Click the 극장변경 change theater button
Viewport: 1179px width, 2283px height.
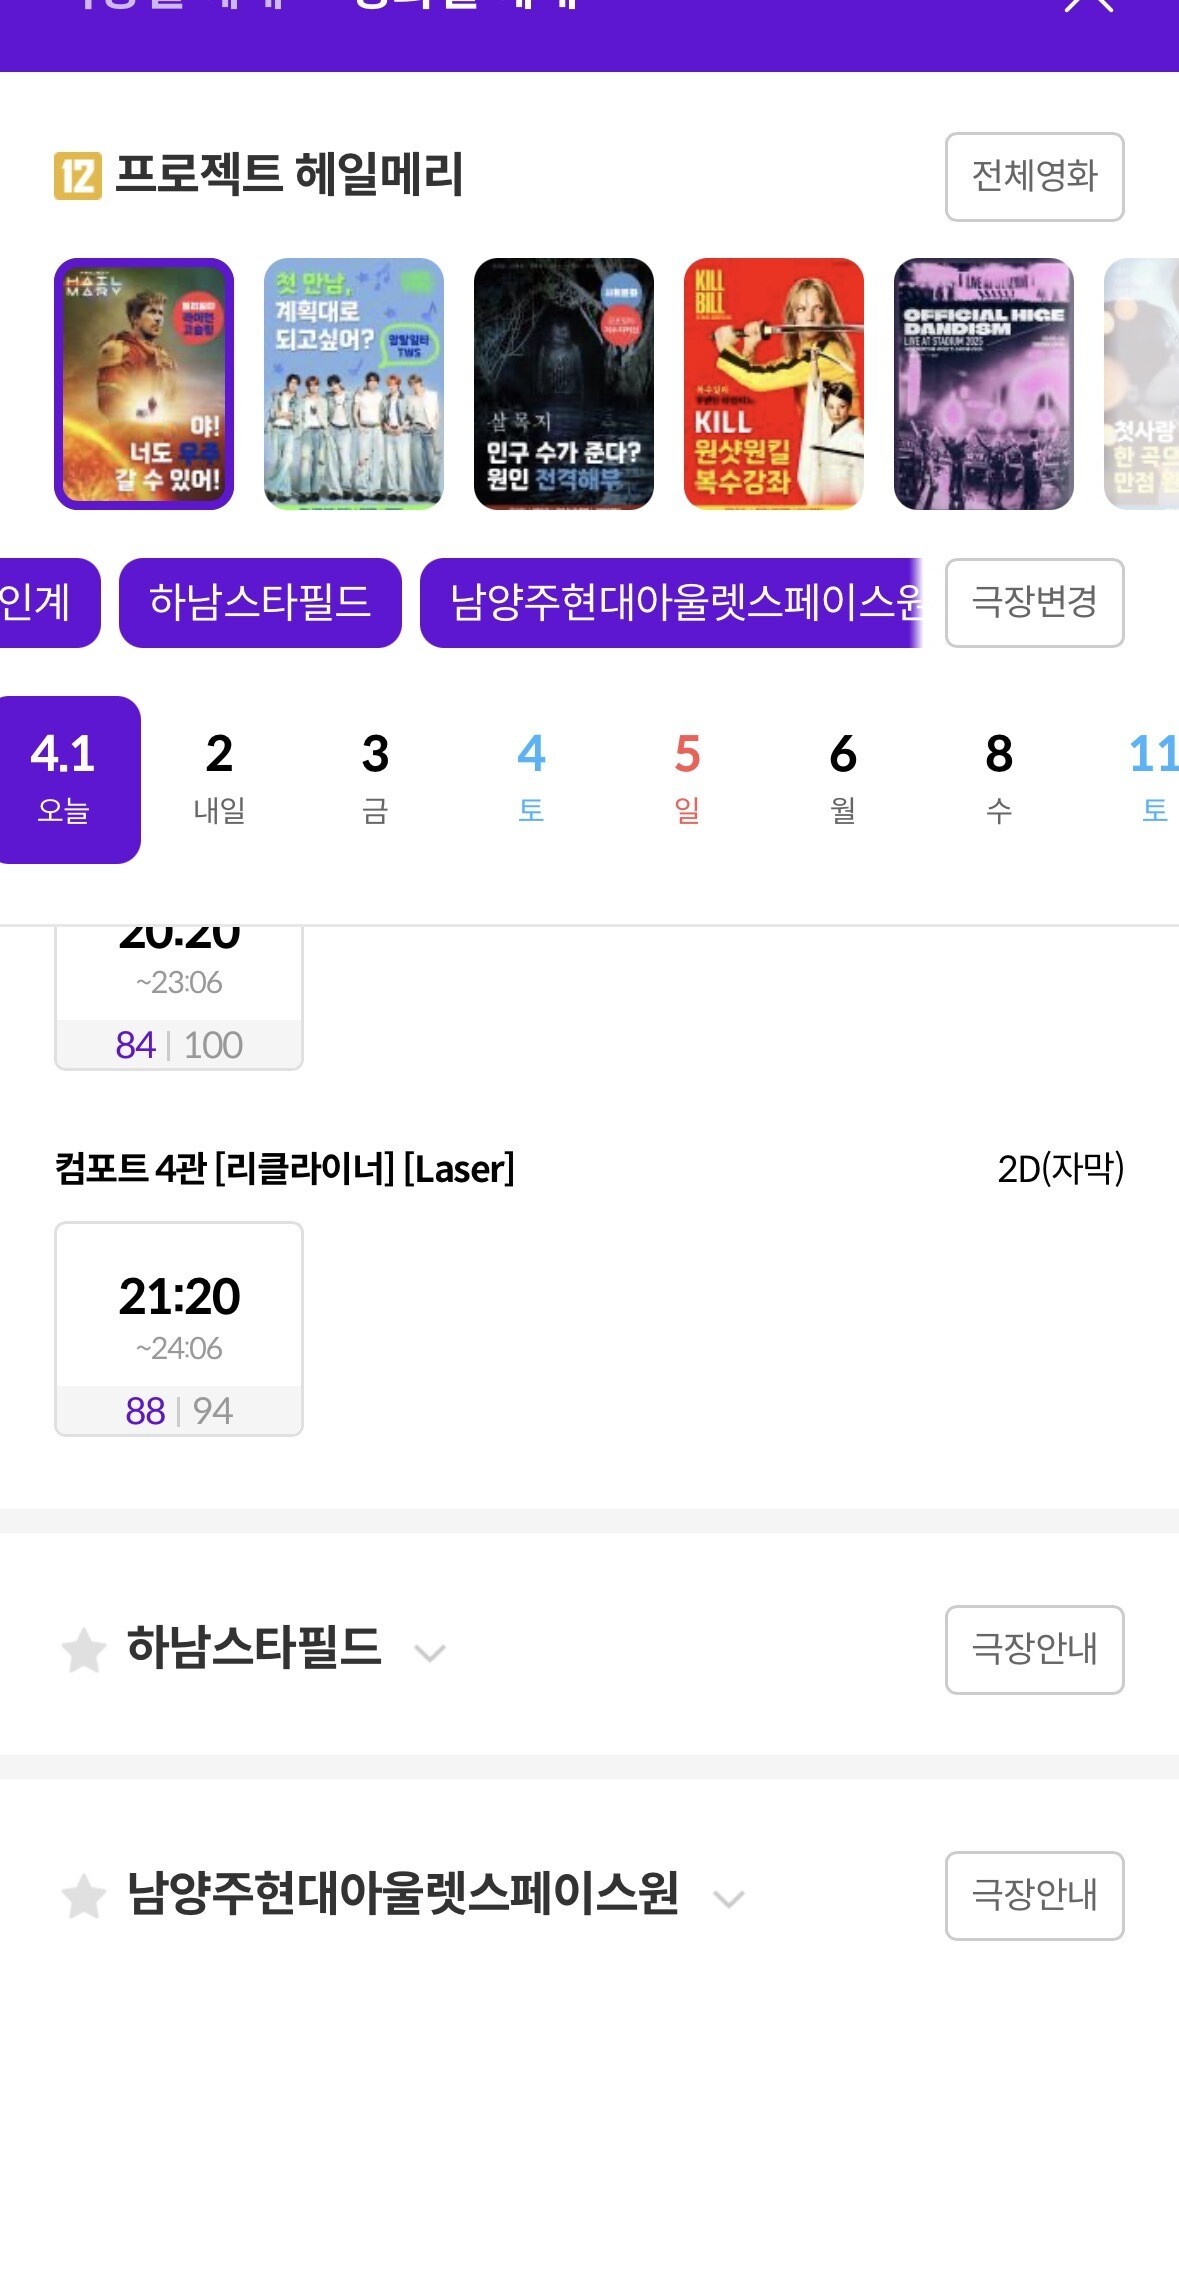click(x=1034, y=603)
